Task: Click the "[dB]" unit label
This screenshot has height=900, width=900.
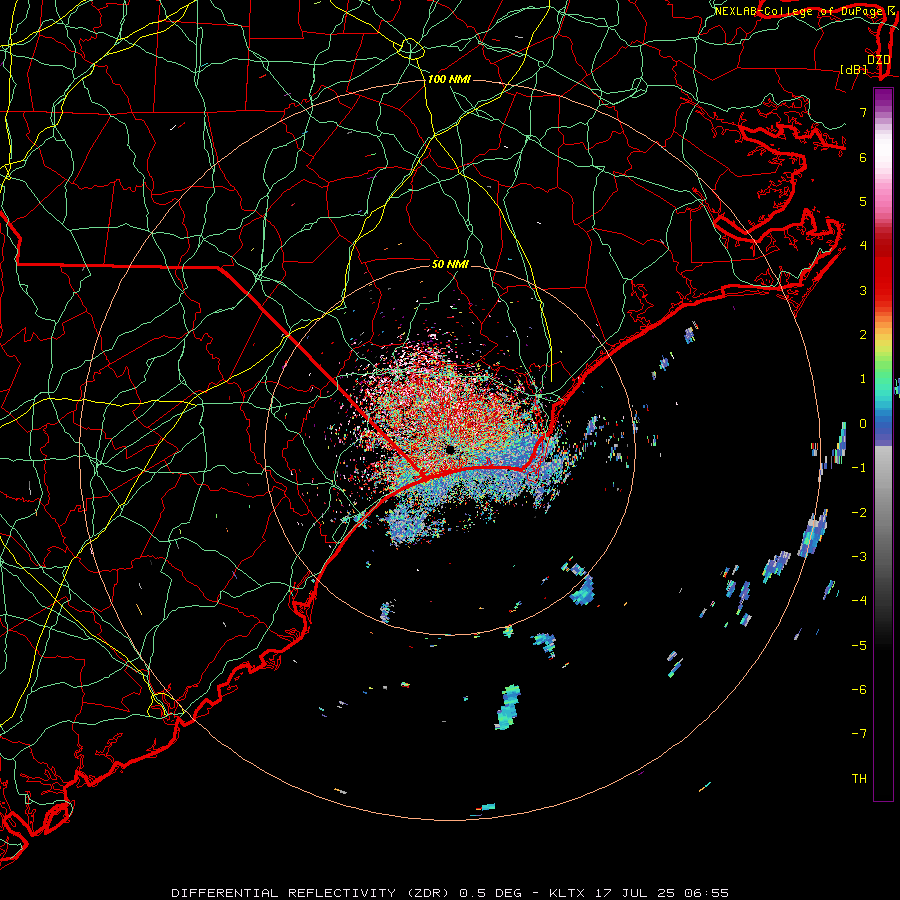Action: 853,69
